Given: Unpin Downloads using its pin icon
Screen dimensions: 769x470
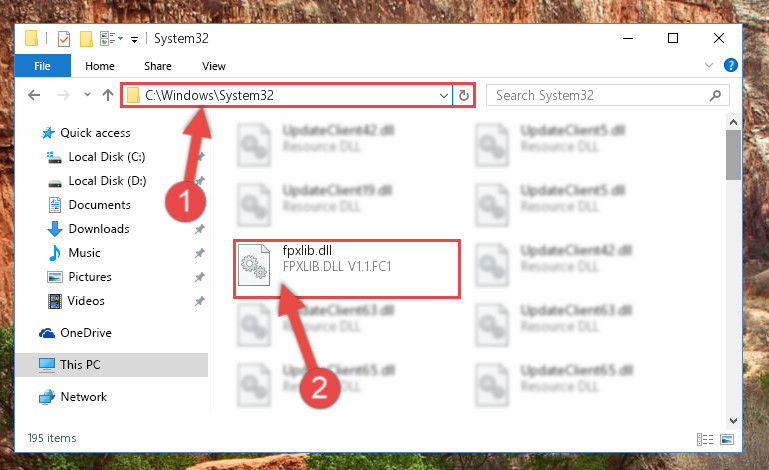Looking at the screenshot, I should click(x=200, y=229).
